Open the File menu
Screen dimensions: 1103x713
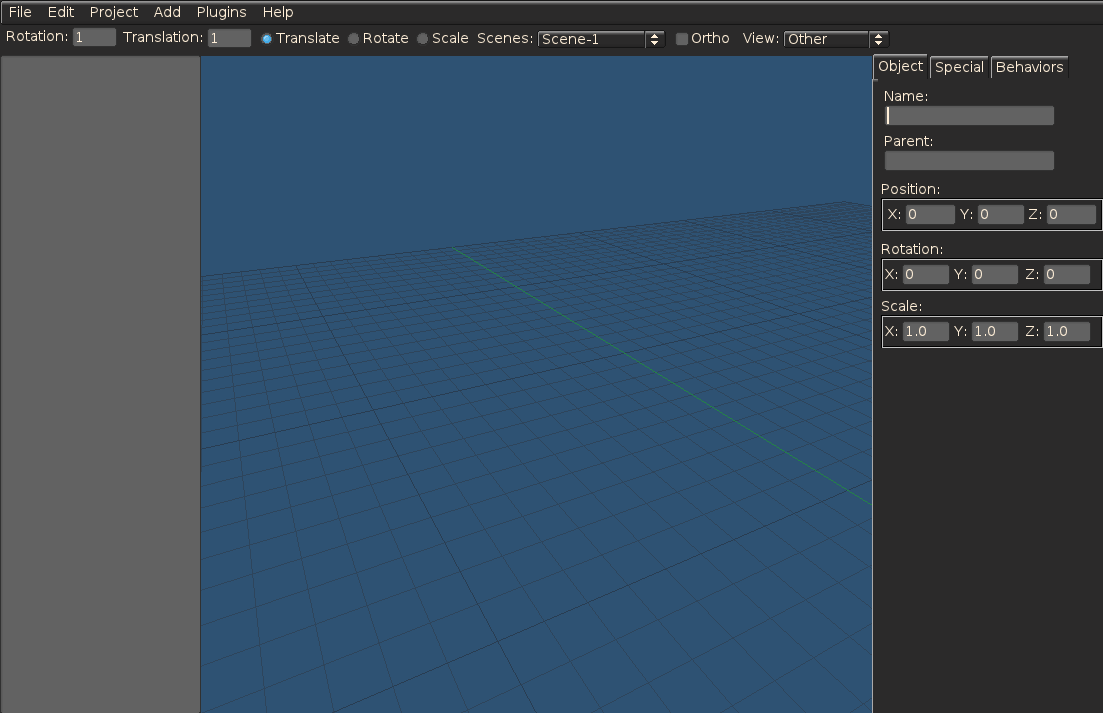pos(20,12)
